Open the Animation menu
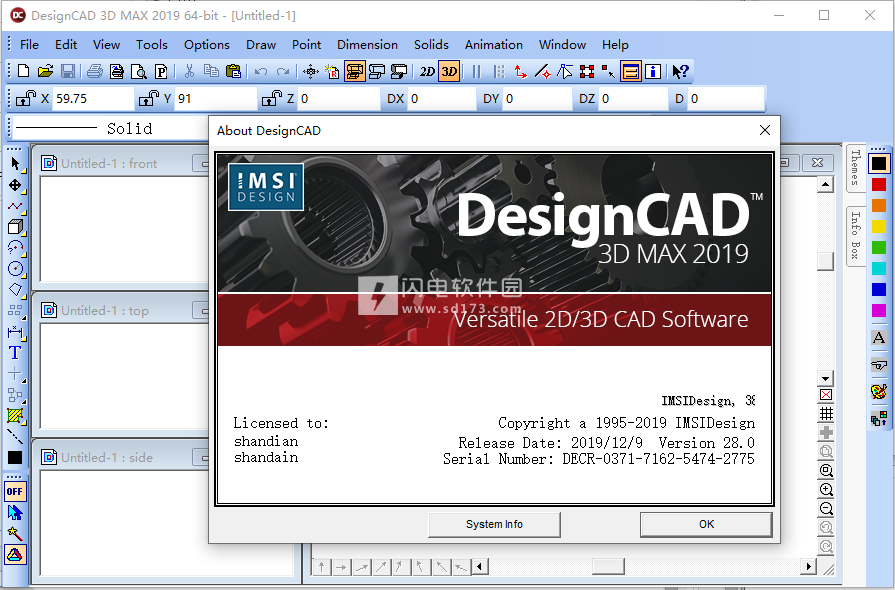Screen dimensions: 895x590 494,45
